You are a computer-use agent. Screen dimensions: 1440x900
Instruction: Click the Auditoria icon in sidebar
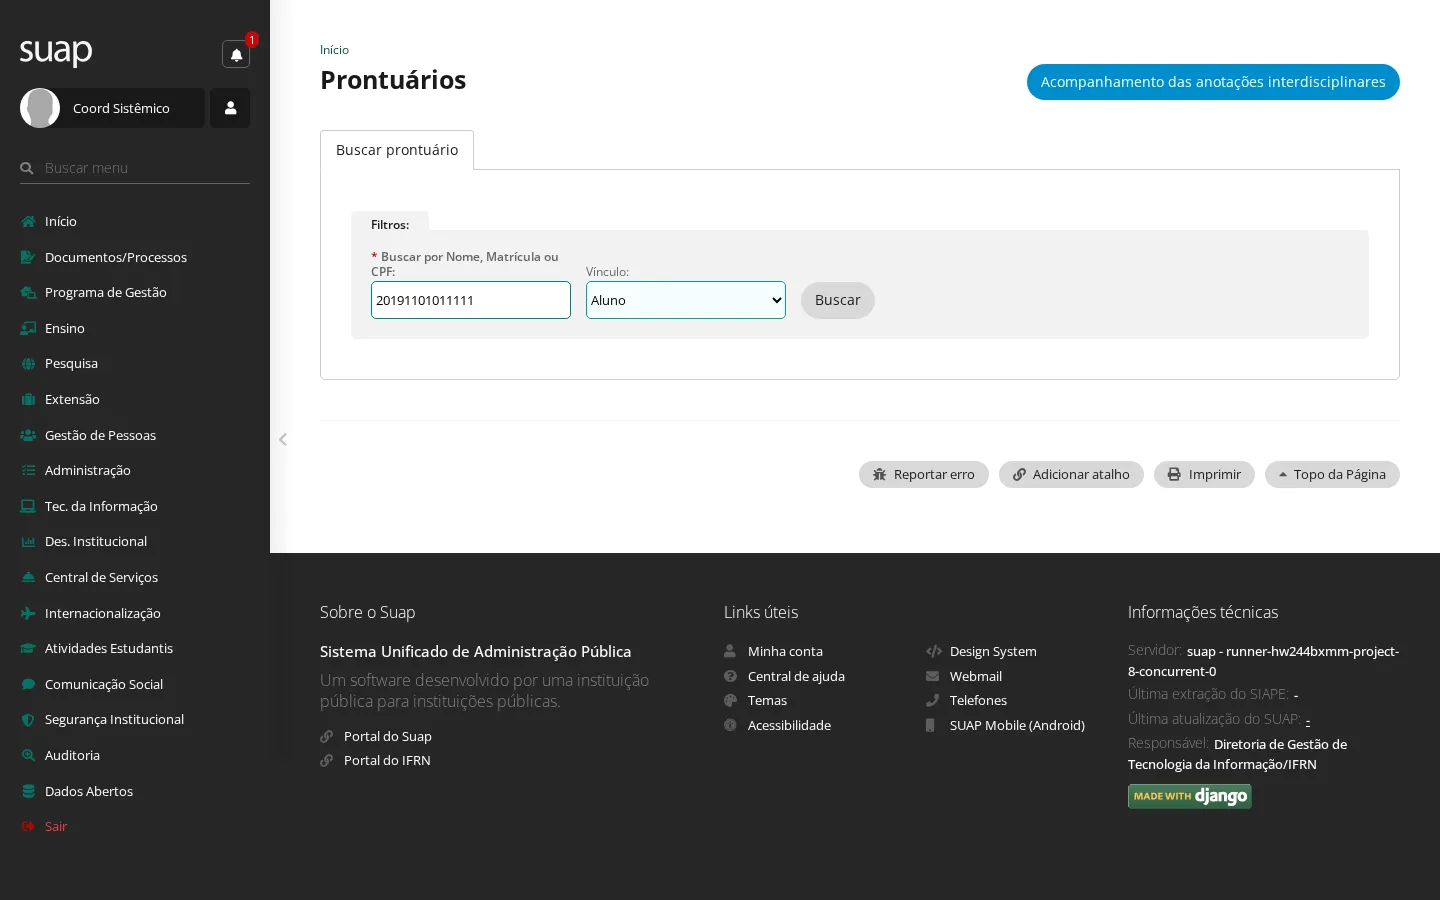[28, 755]
